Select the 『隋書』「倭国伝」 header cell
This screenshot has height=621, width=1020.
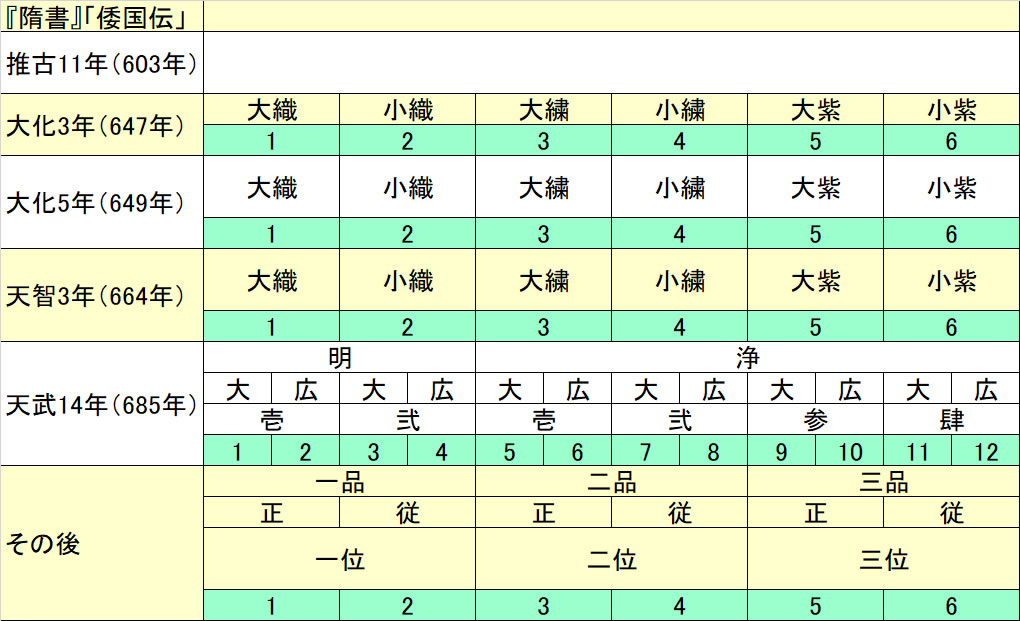(101, 16)
